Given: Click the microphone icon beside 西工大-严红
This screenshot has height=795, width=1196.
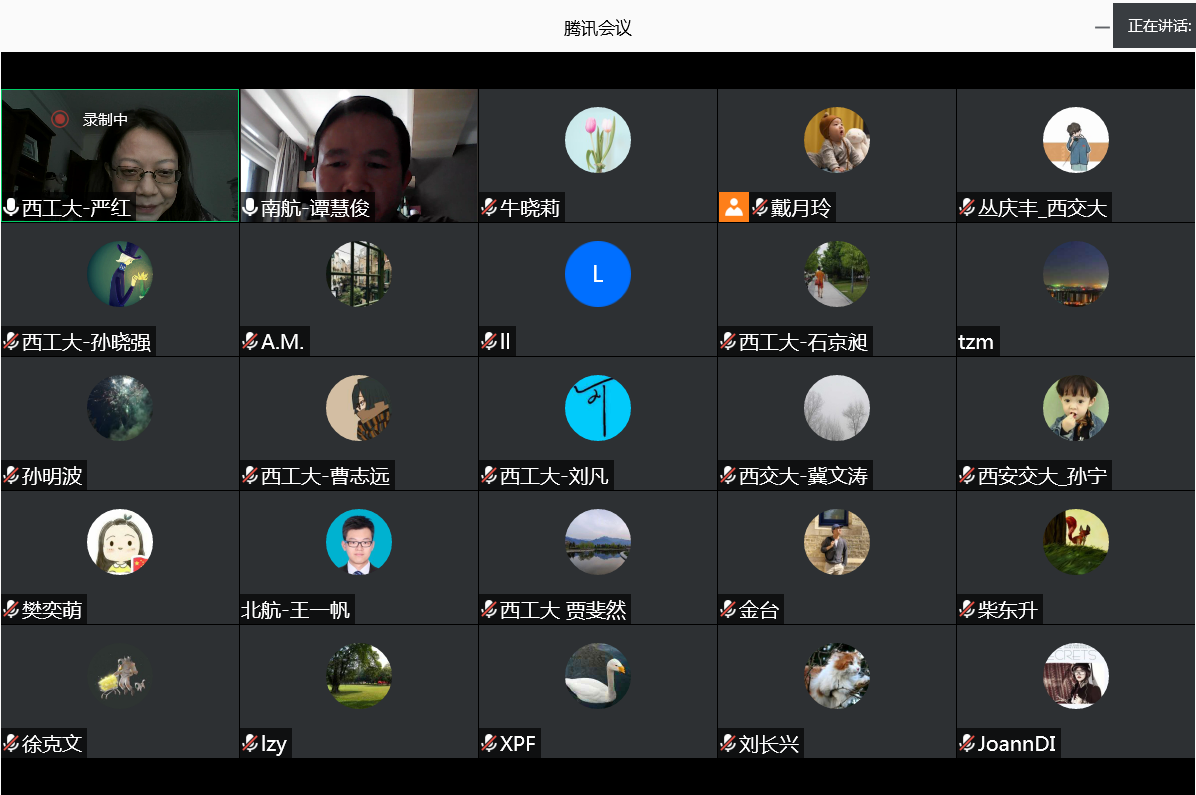Looking at the screenshot, I should (11, 207).
